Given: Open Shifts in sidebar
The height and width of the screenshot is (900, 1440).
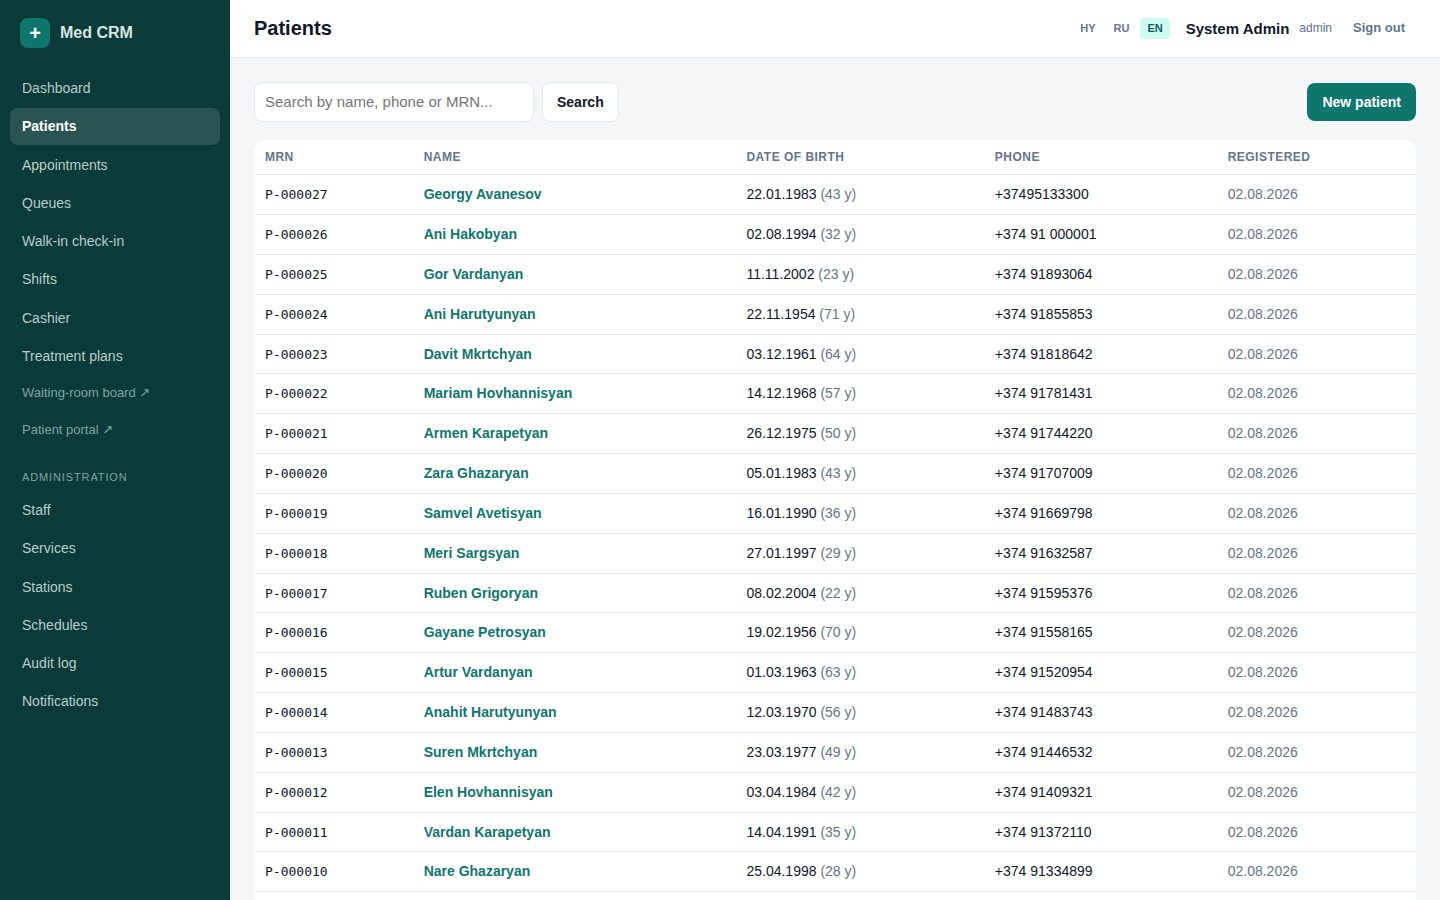Looking at the screenshot, I should (115, 279).
